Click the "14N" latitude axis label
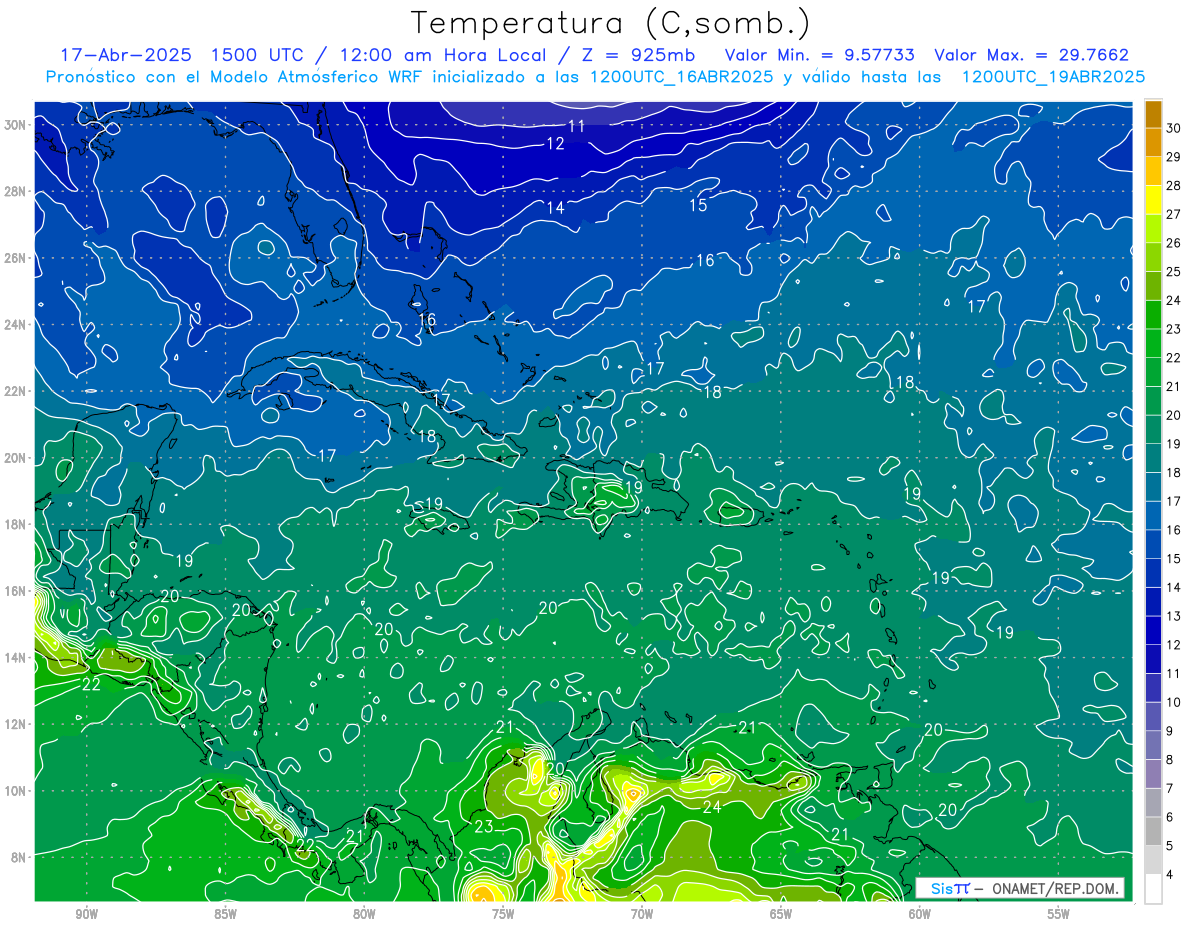1200x927 pixels. (15, 657)
